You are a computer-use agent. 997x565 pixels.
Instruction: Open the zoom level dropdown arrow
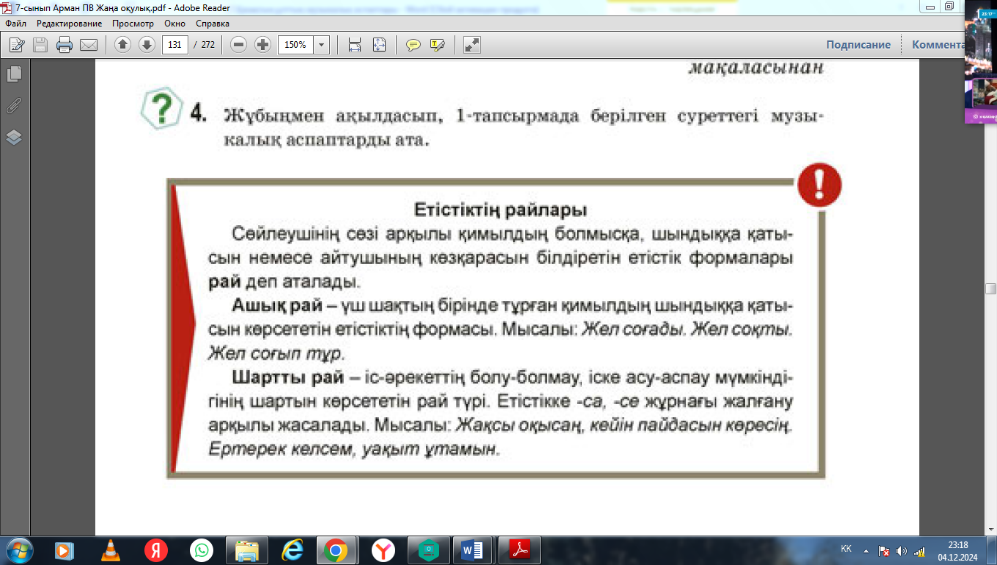(321, 44)
